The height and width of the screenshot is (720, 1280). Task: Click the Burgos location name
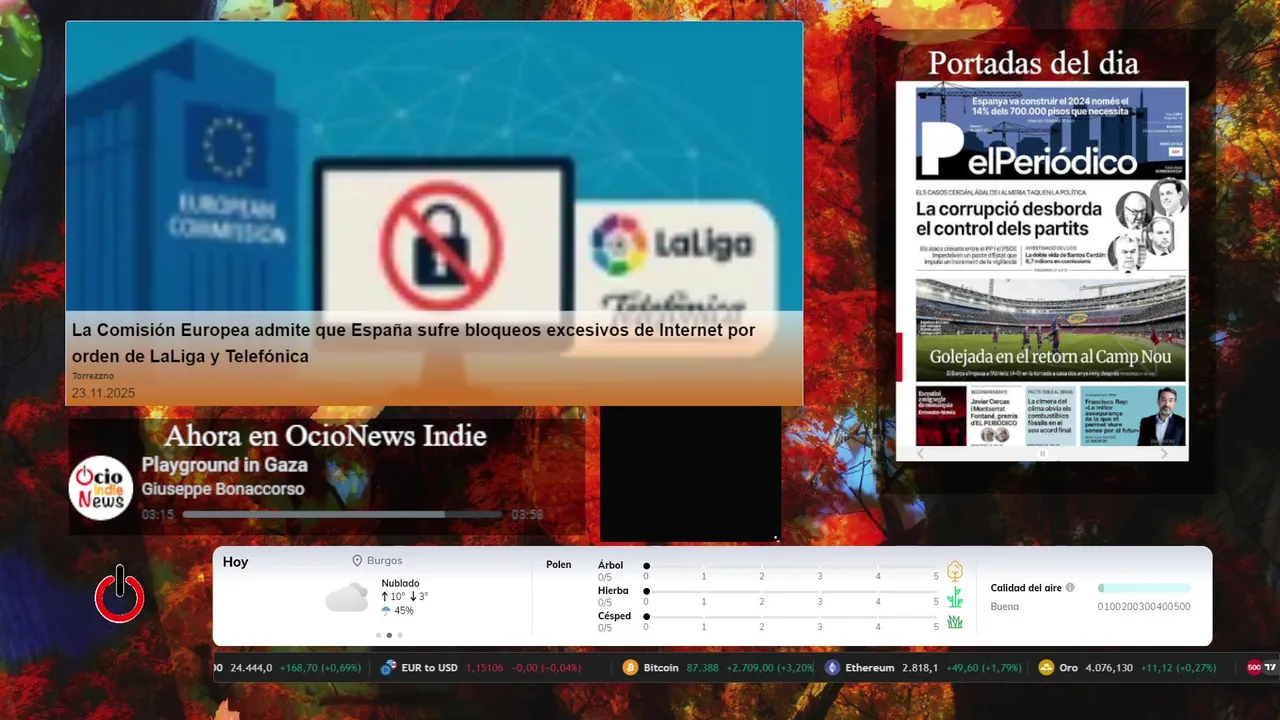(x=385, y=561)
